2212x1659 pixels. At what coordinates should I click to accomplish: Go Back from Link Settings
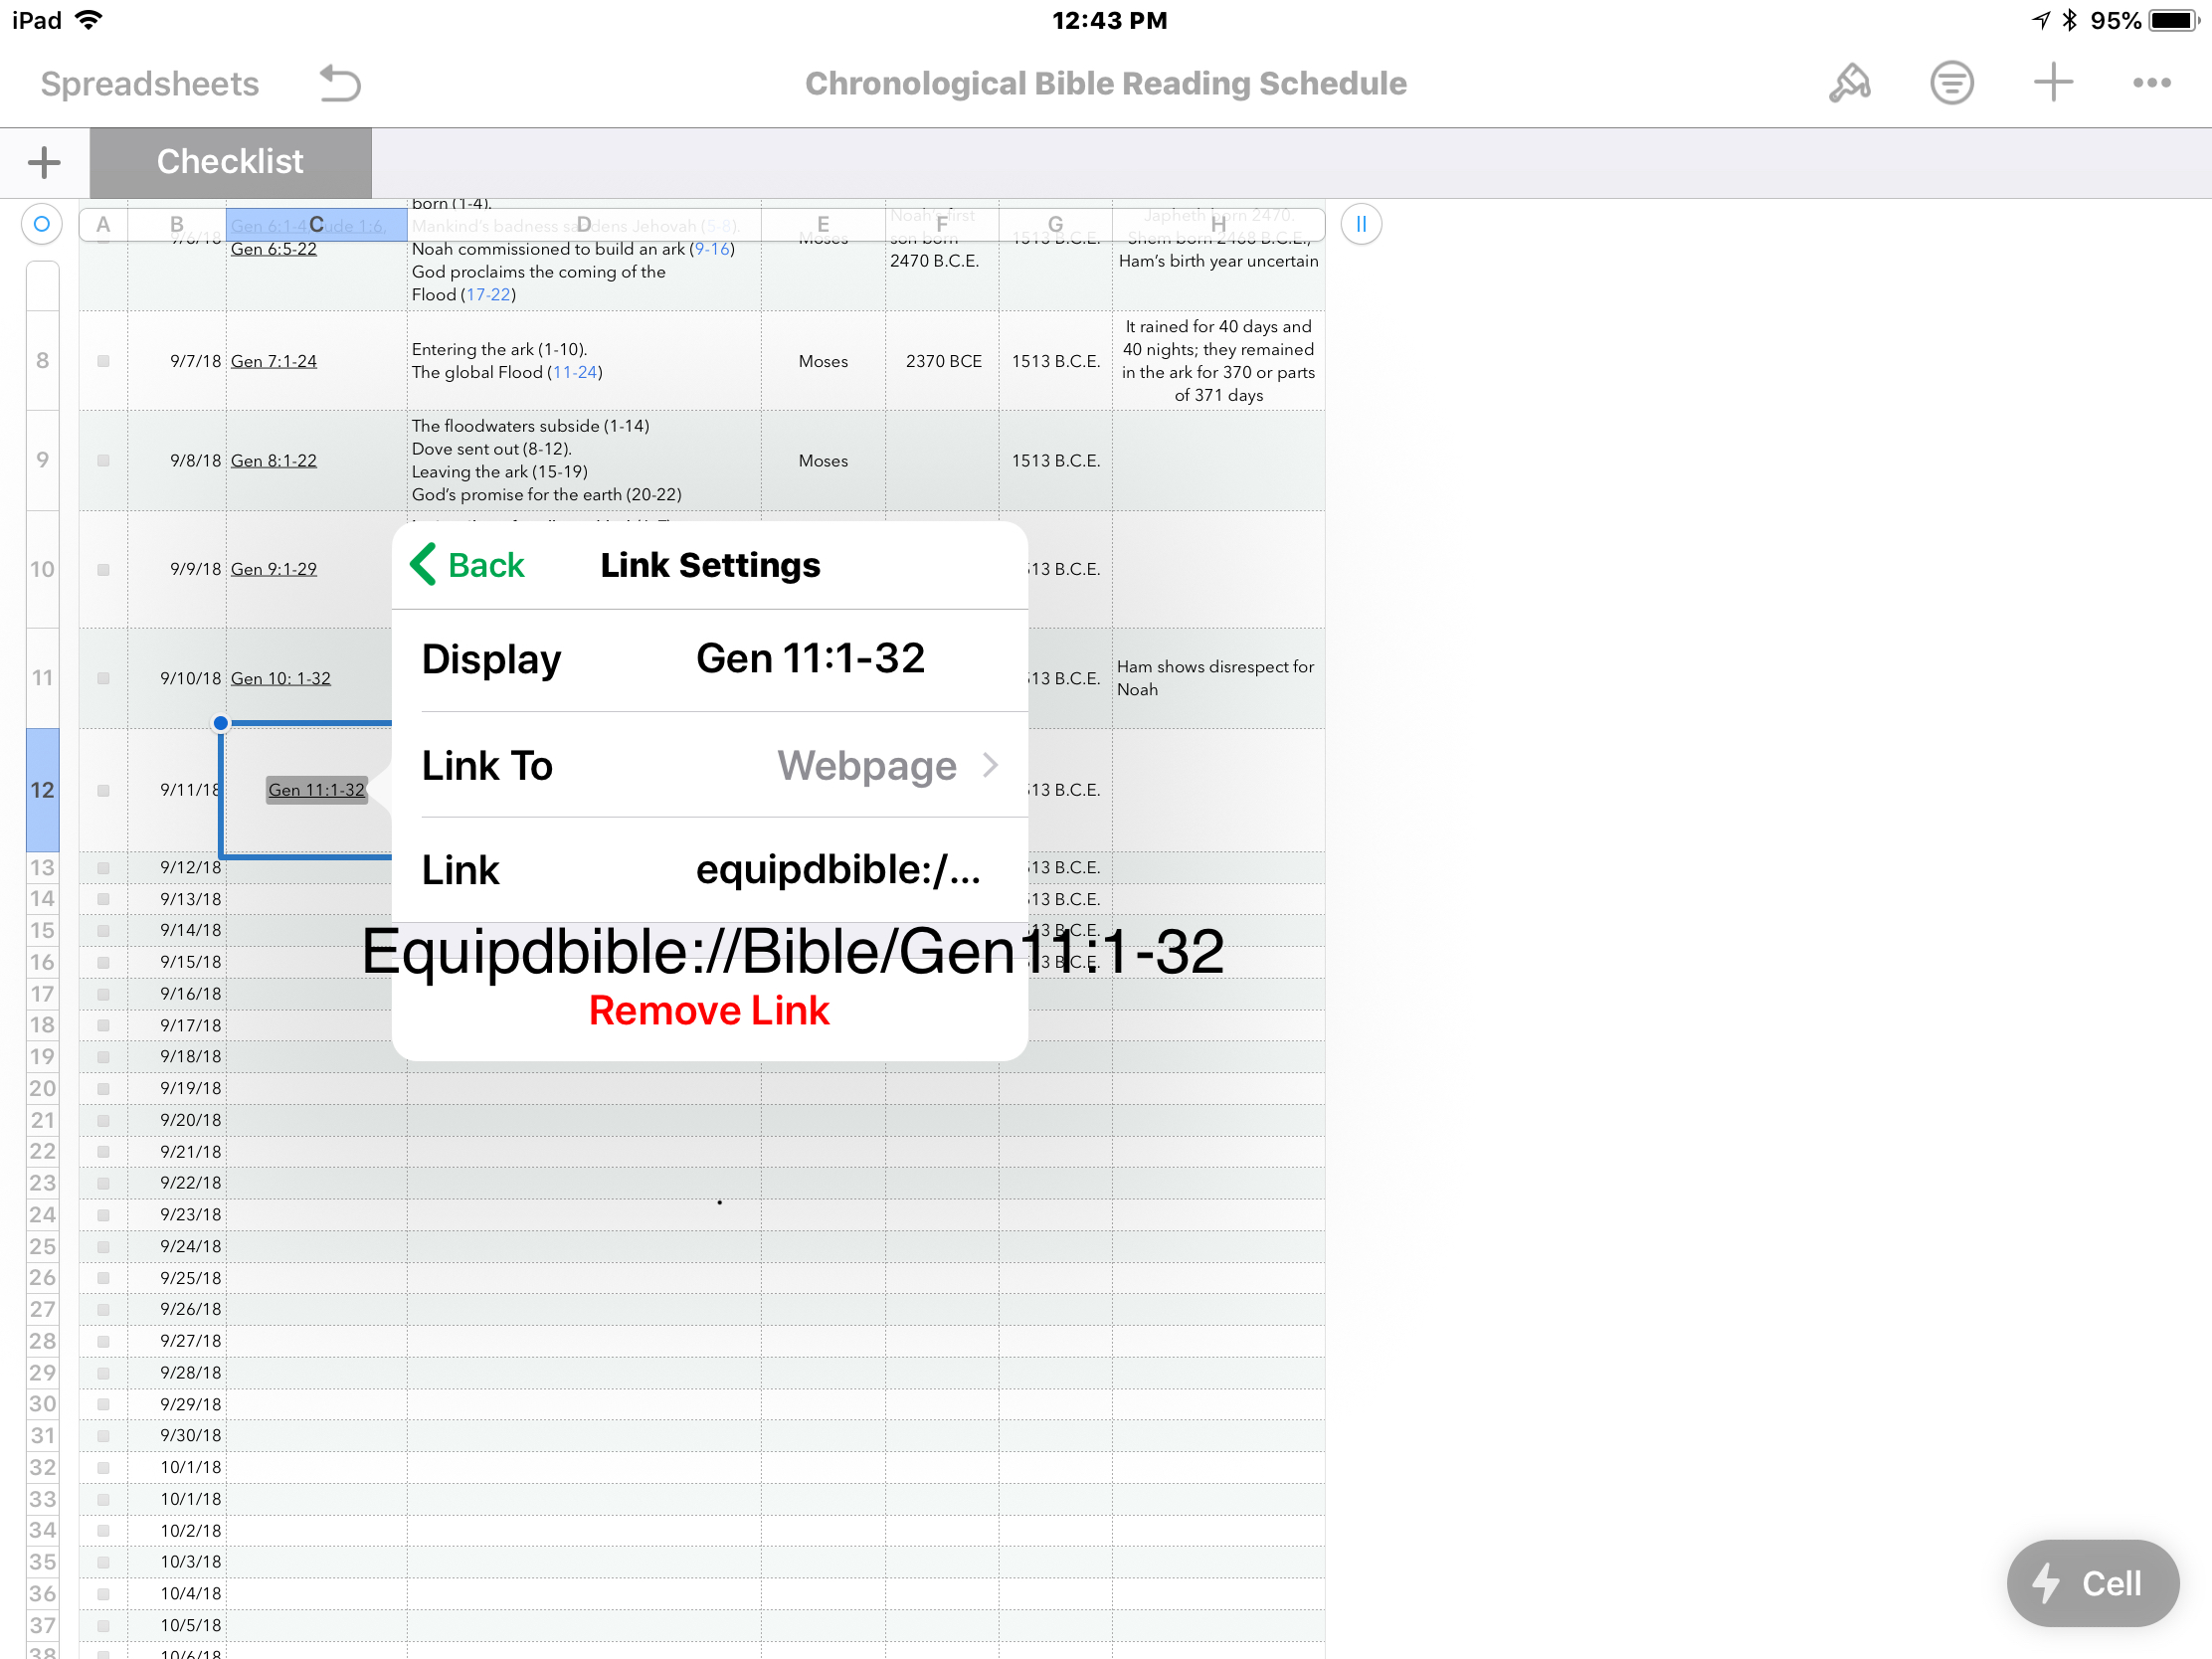coord(467,565)
